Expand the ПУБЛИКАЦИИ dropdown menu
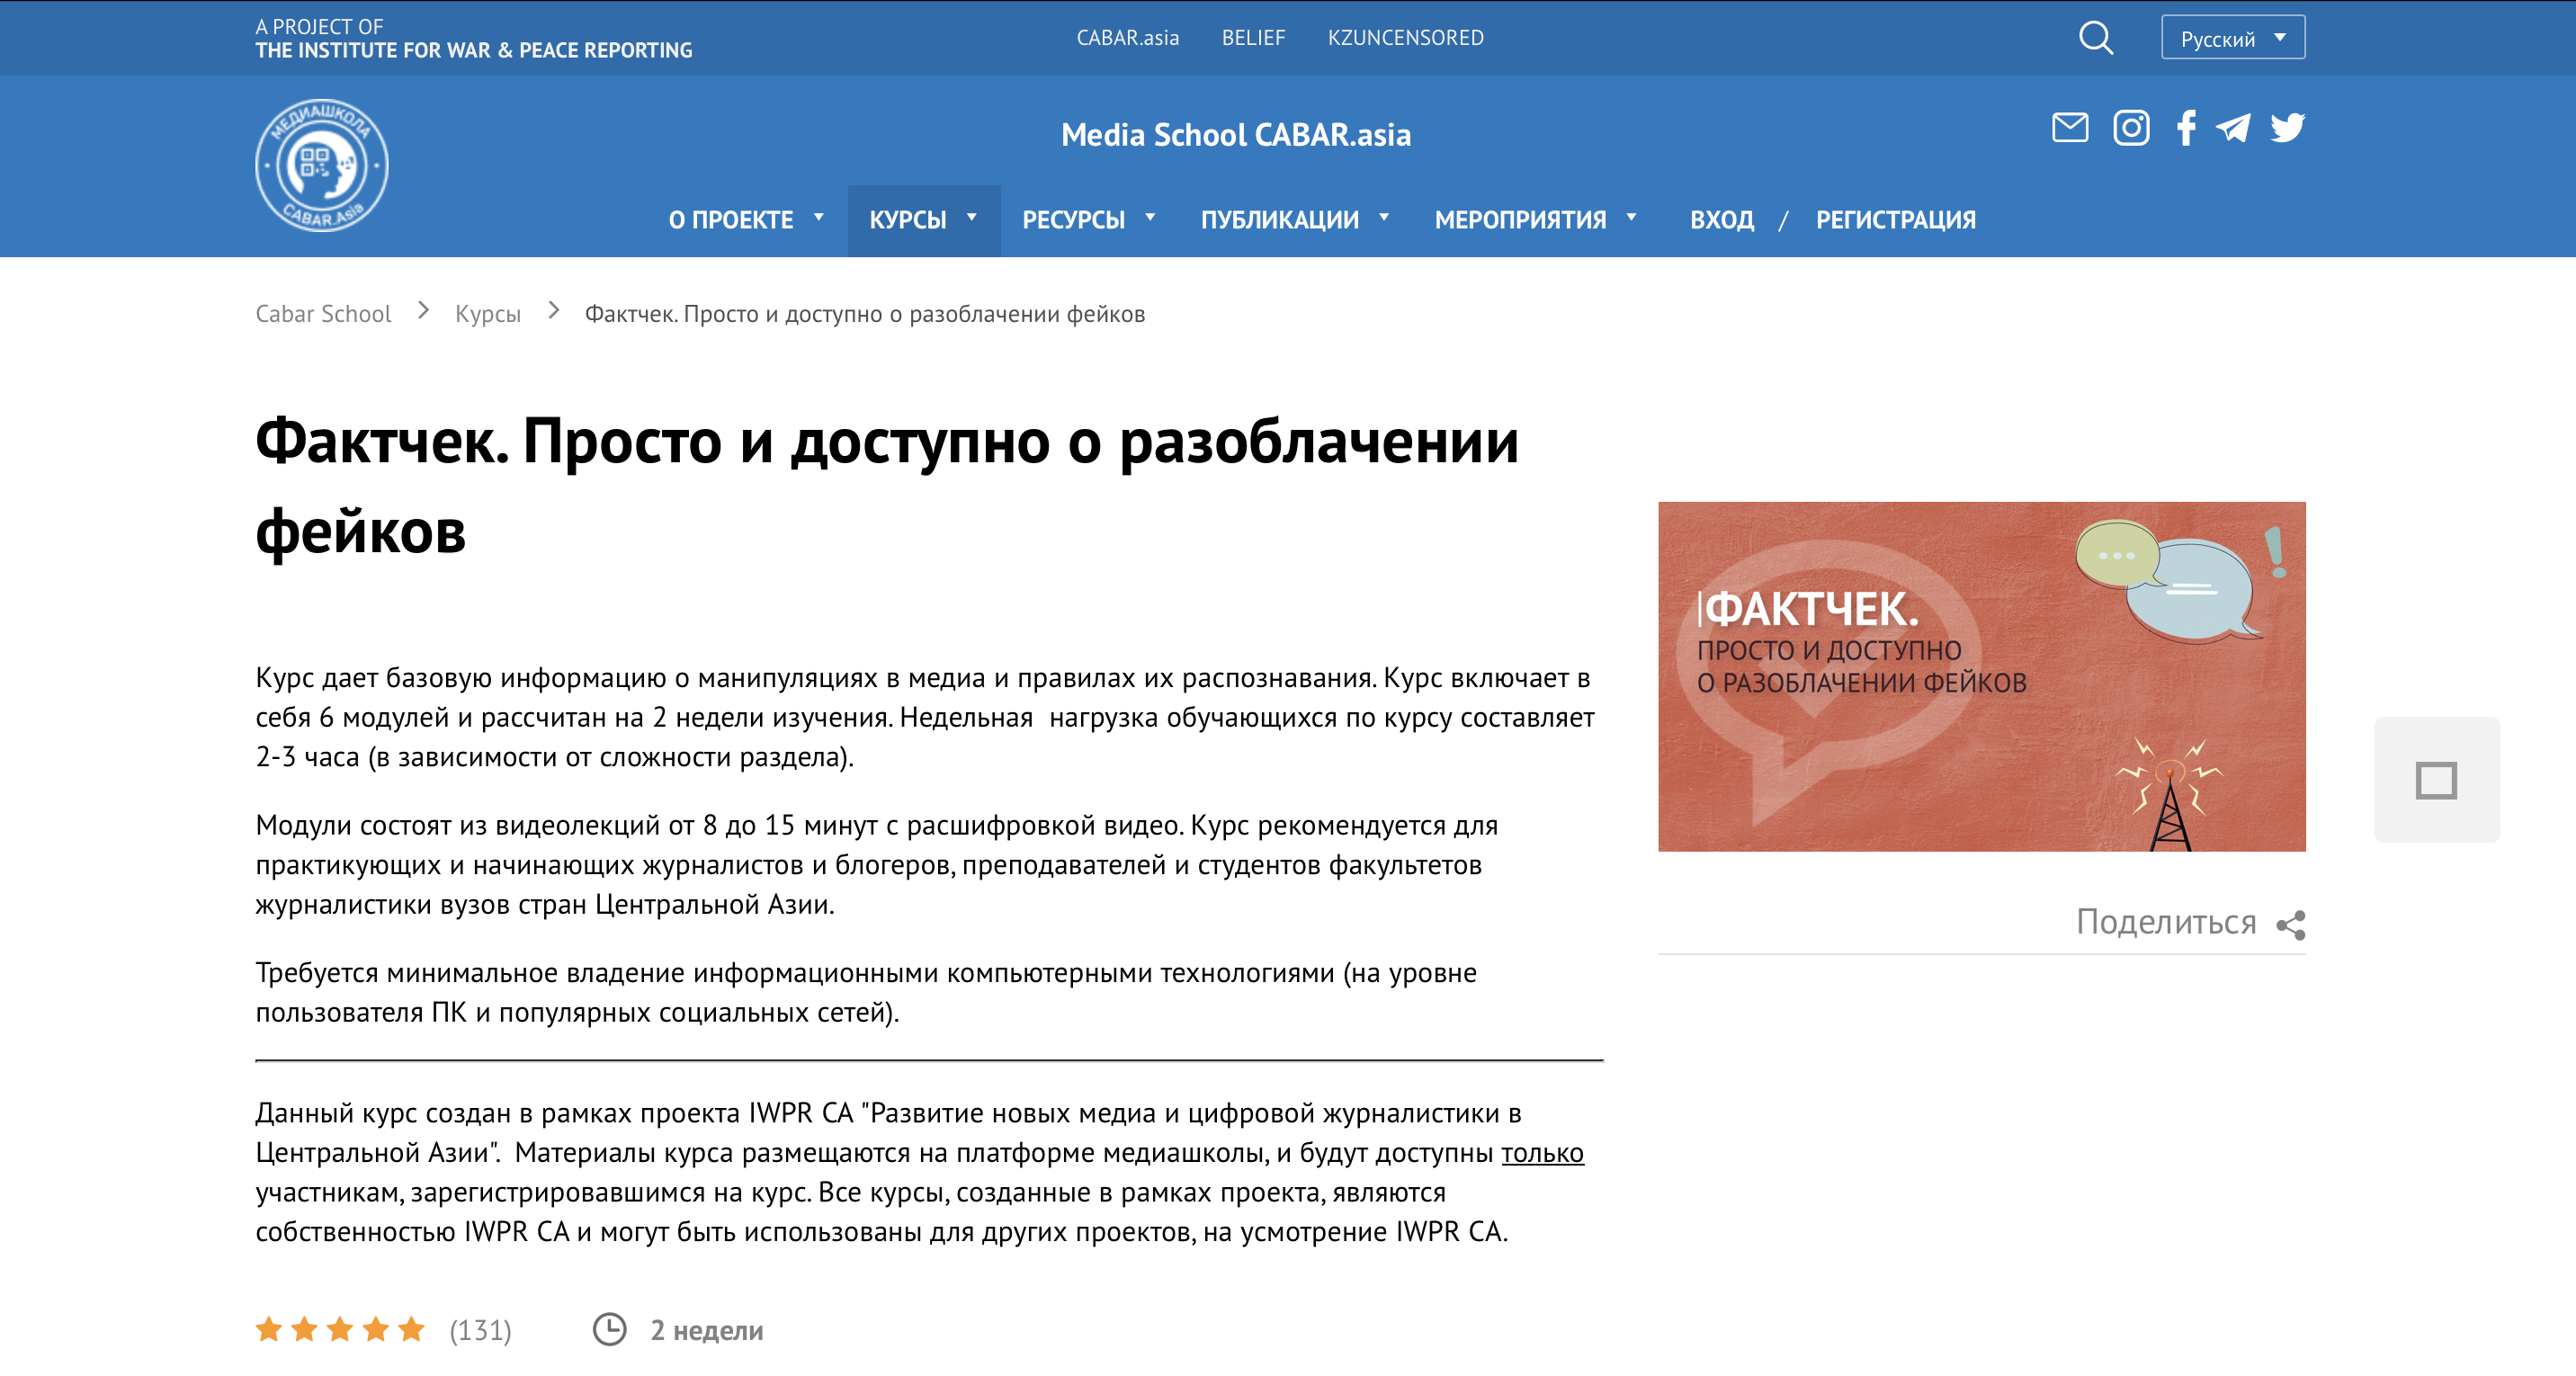The width and height of the screenshot is (2576, 1376). pyautogui.click(x=1294, y=220)
